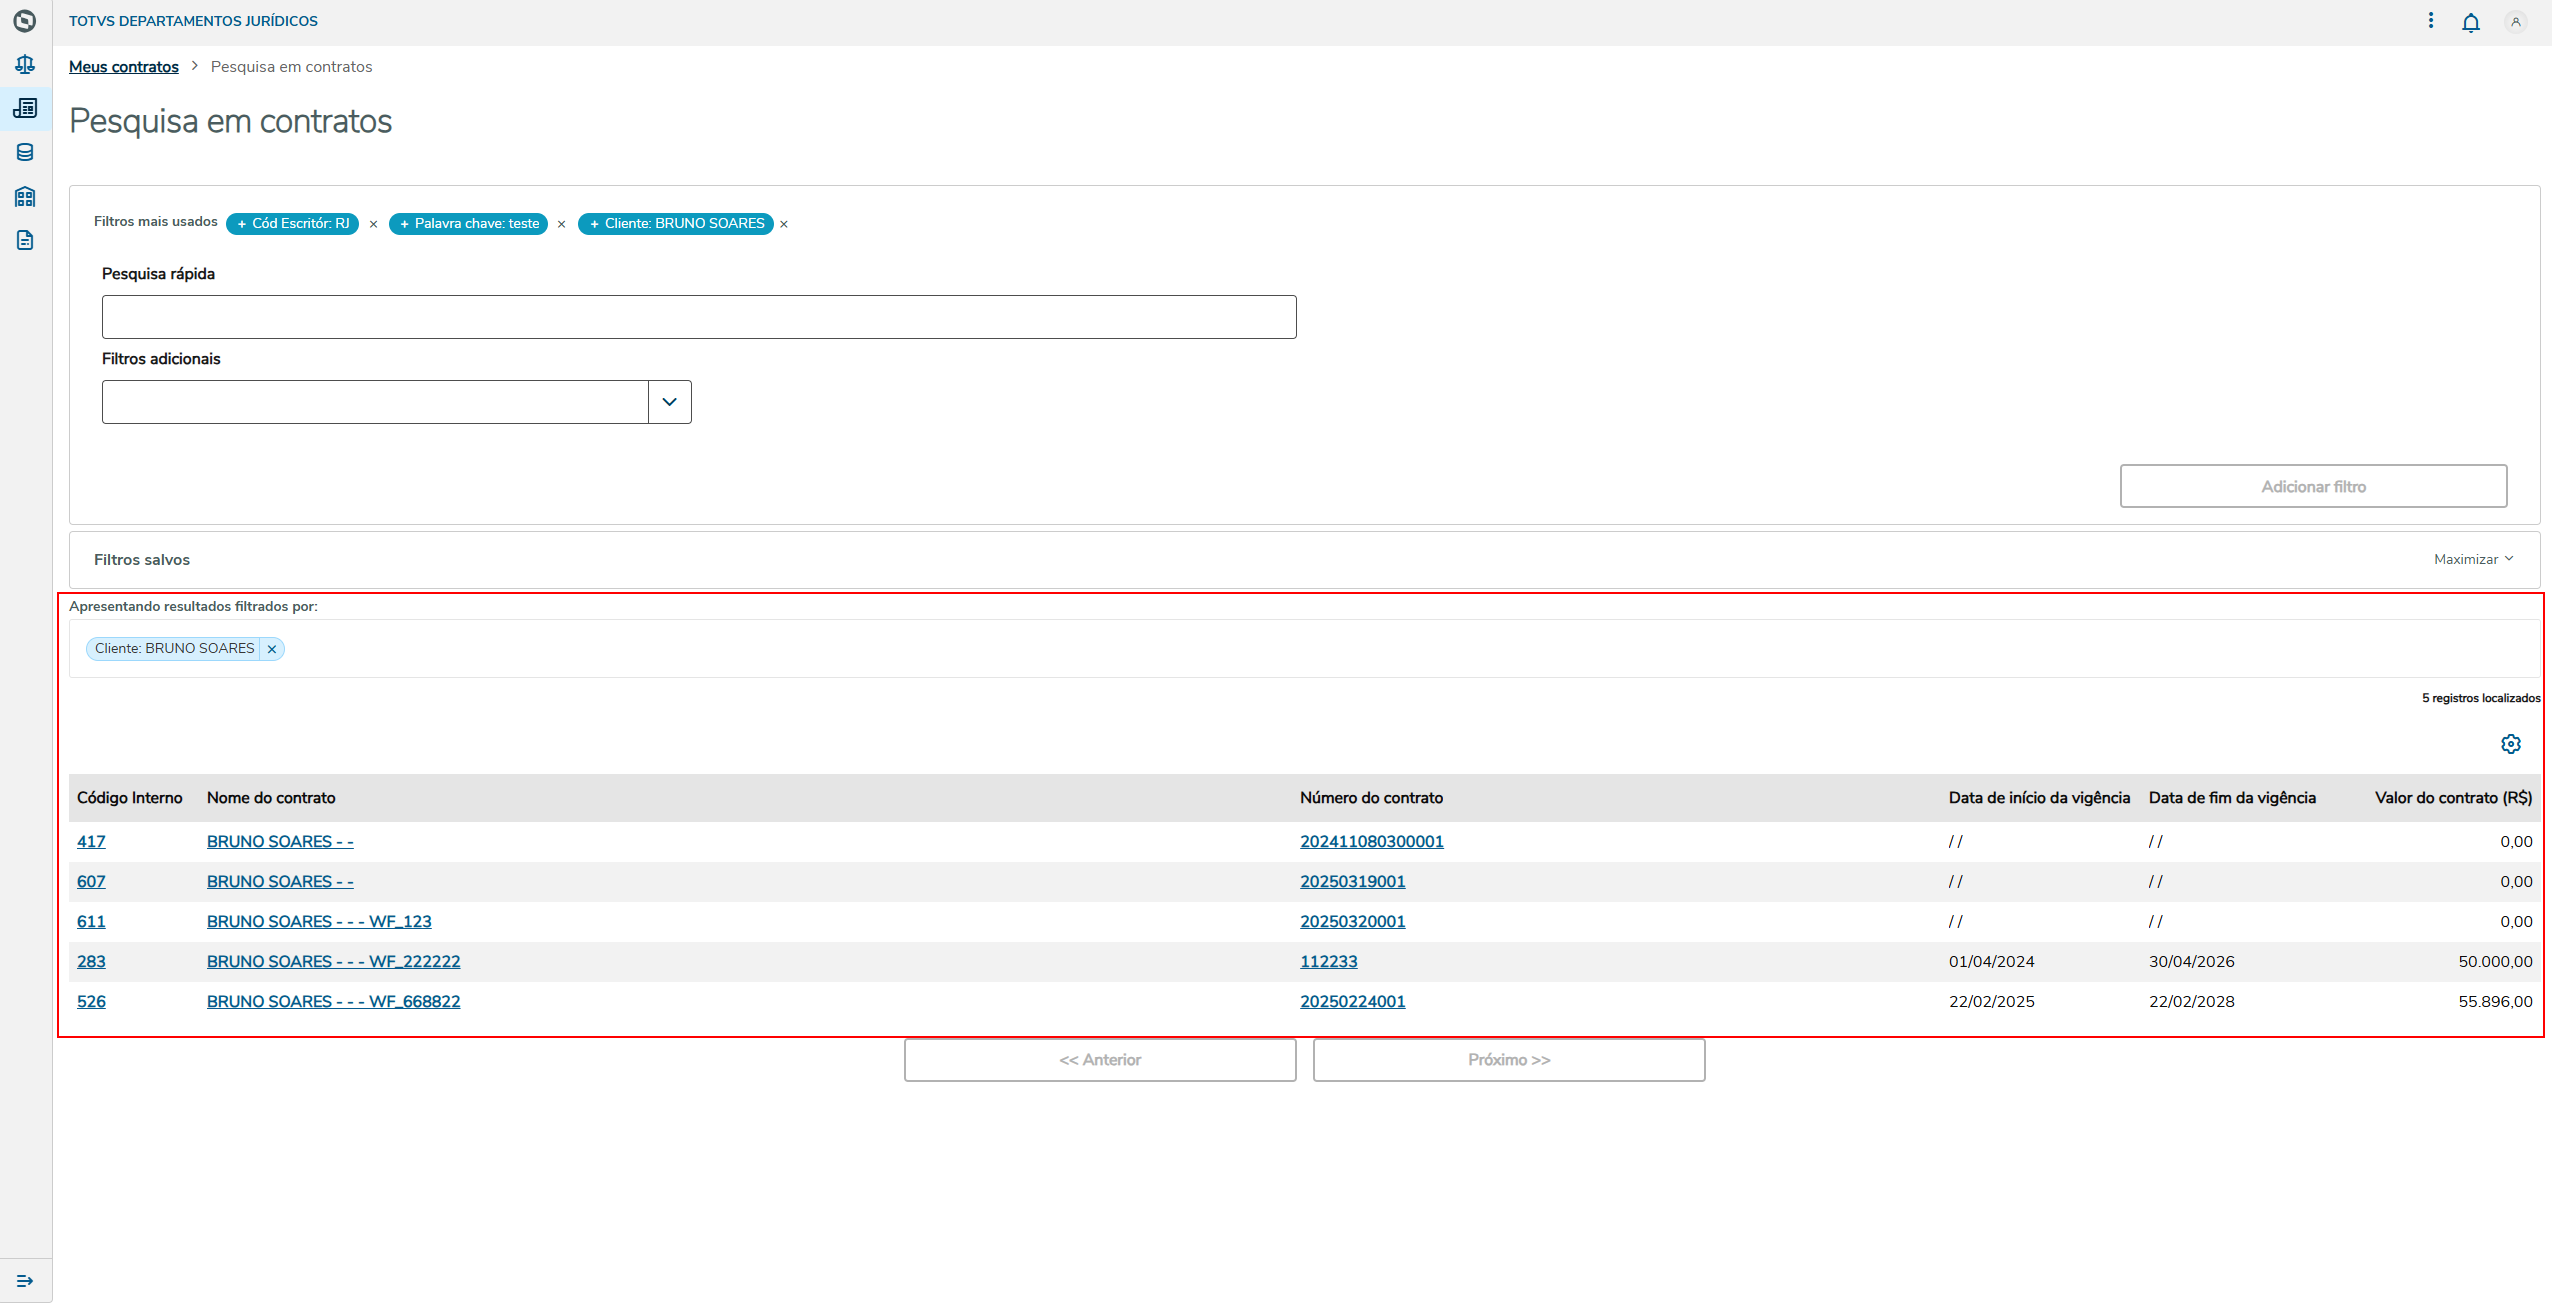Click inside the Filtros adicionais combo box

point(375,402)
